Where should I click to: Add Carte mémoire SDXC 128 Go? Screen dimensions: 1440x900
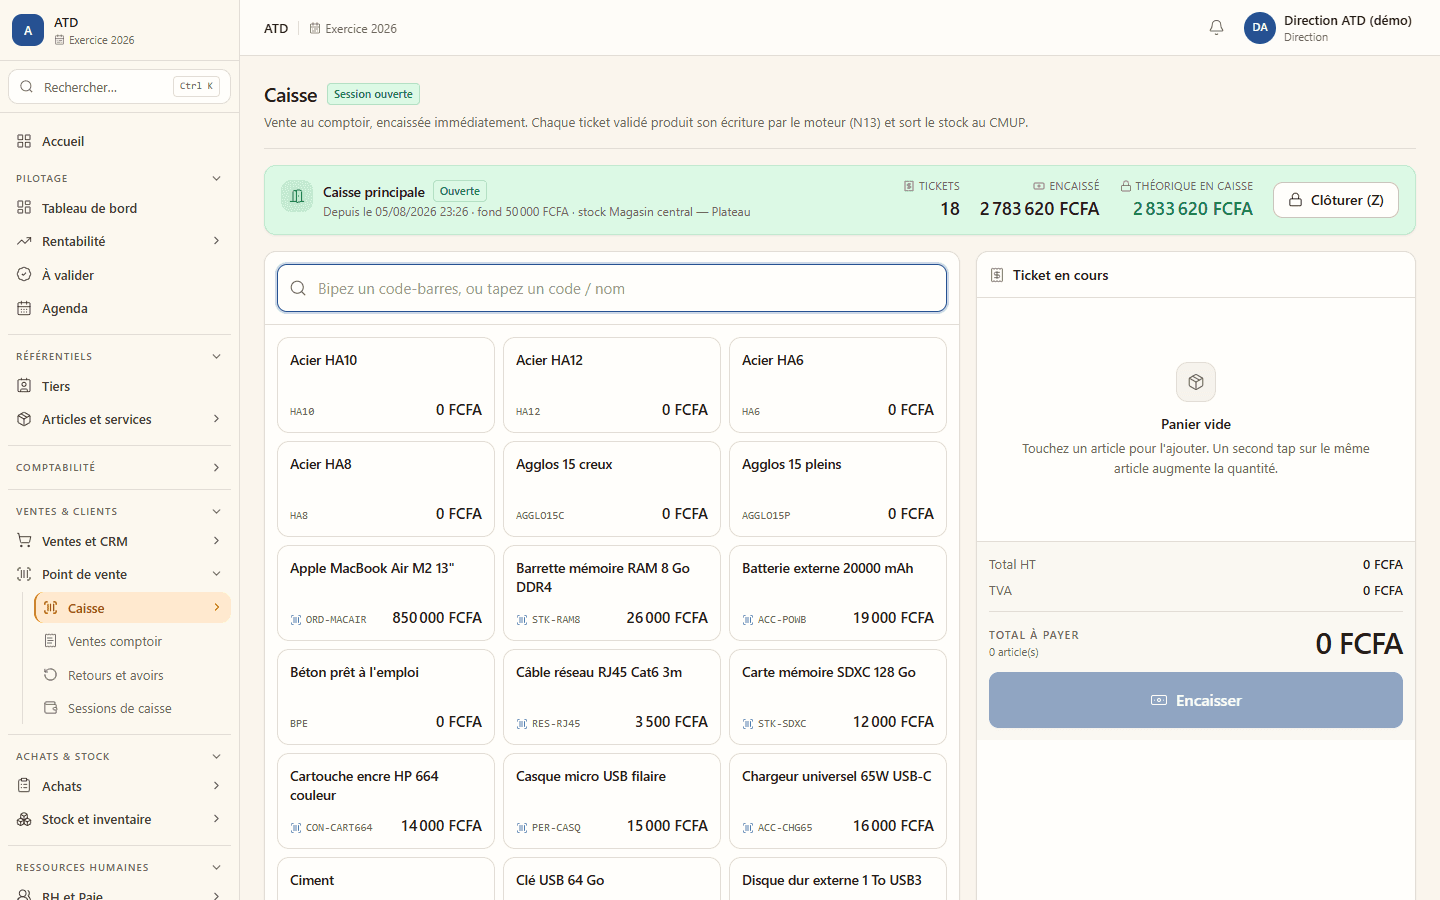pyautogui.click(x=838, y=697)
